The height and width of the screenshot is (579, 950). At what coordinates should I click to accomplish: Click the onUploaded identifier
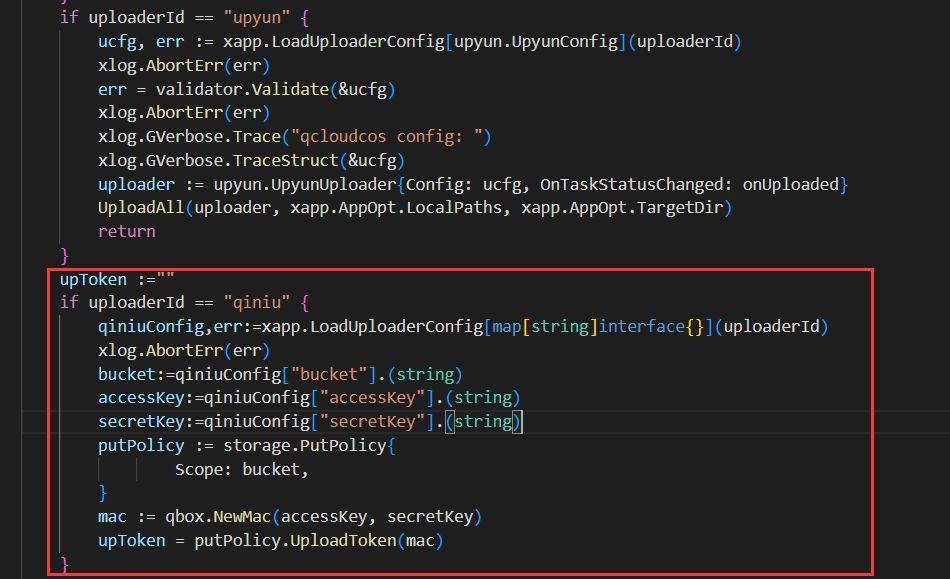pyautogui.click(x=791, y=184)
